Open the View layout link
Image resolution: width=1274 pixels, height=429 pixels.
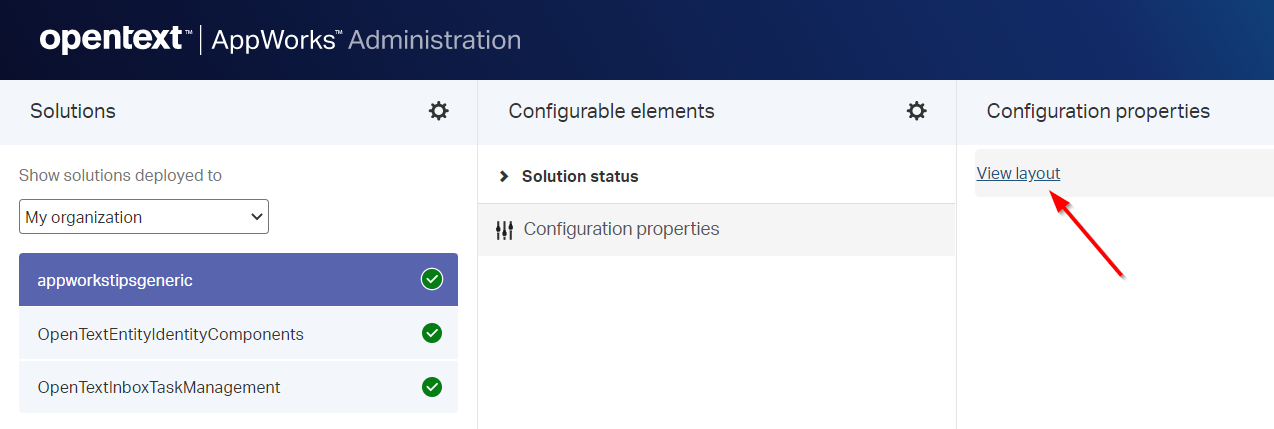click(x=1018, y=173)
